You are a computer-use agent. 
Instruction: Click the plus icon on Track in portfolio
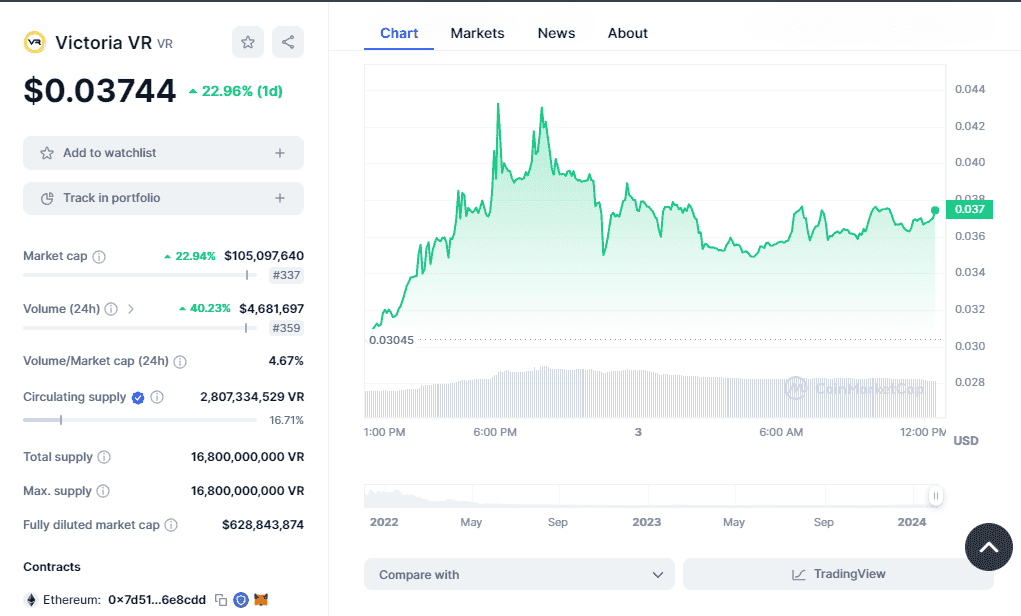(x=280, y=198)
